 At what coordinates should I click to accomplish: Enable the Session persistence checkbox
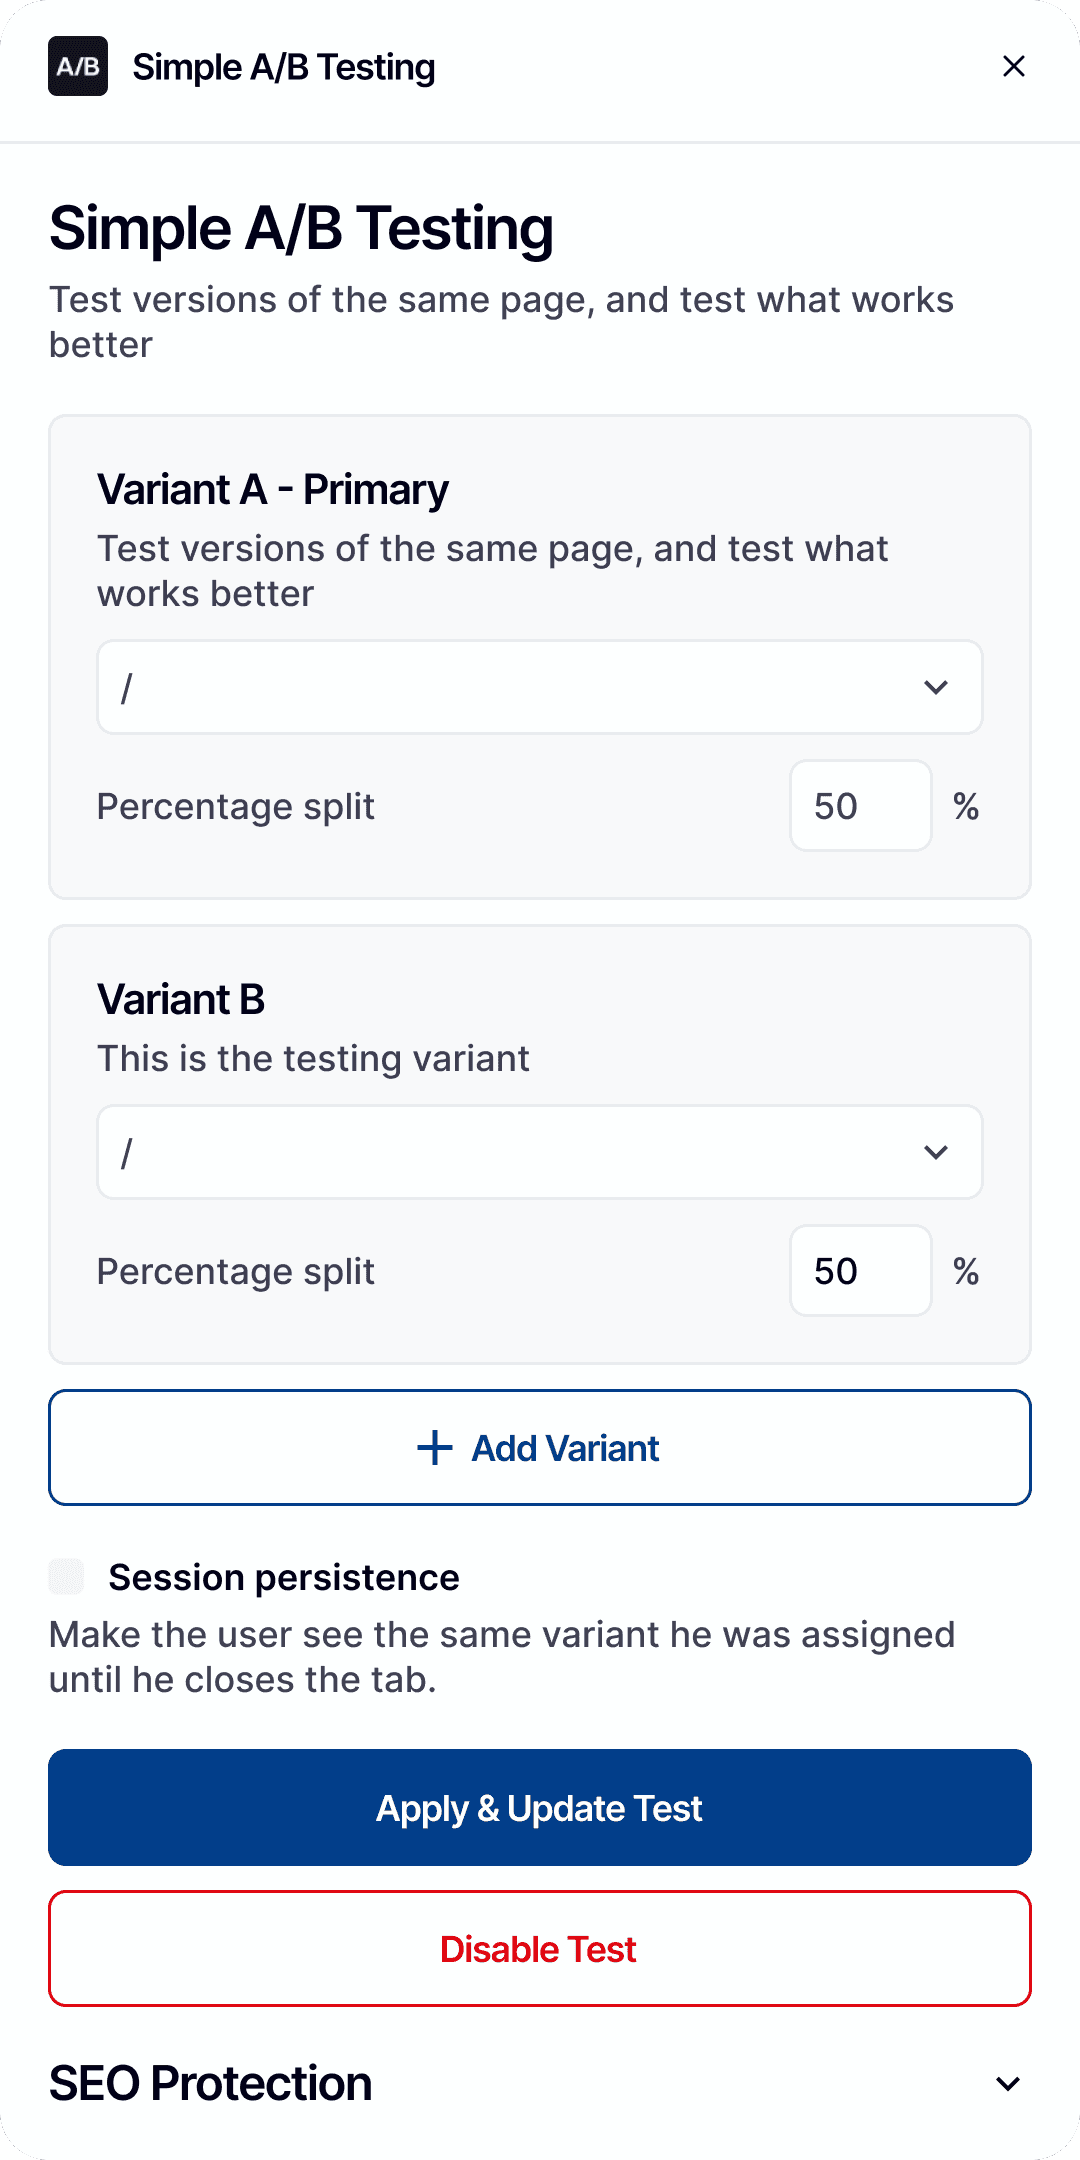tap(67, 1577)
